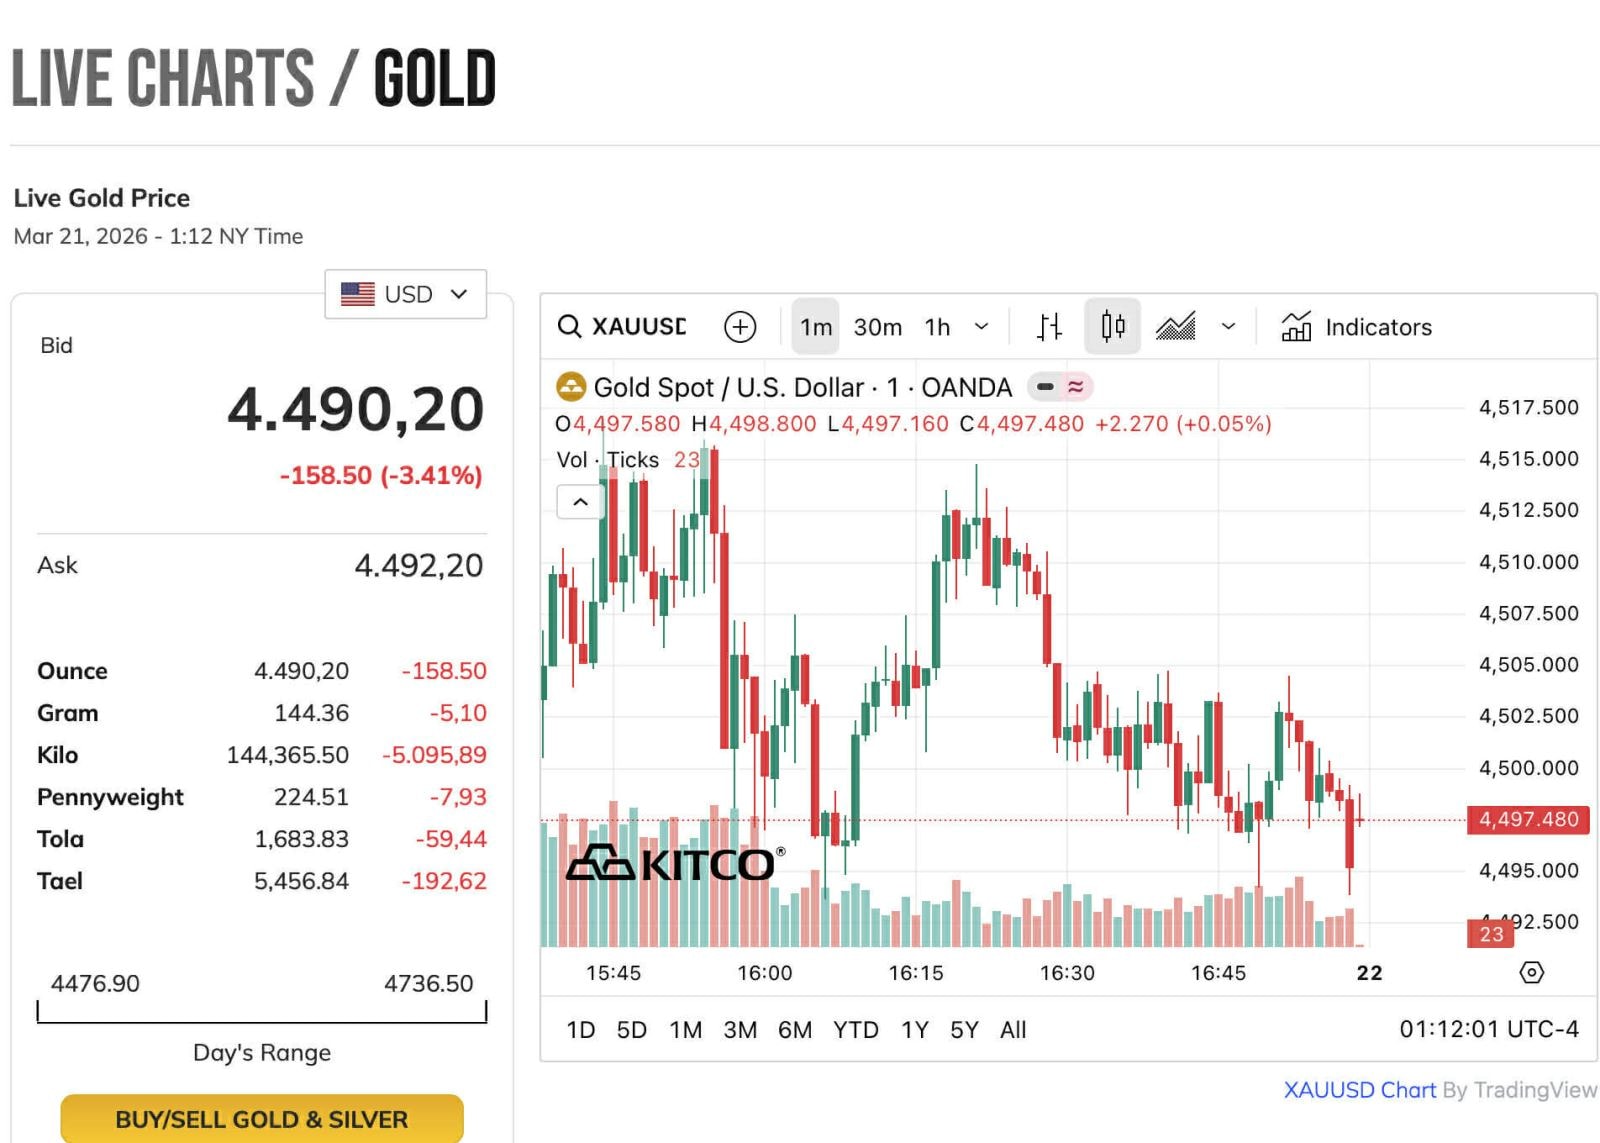Click the symbol search magnifier icon
The width and height of the screenshot is (1600, 1143).
pos(569,327)
